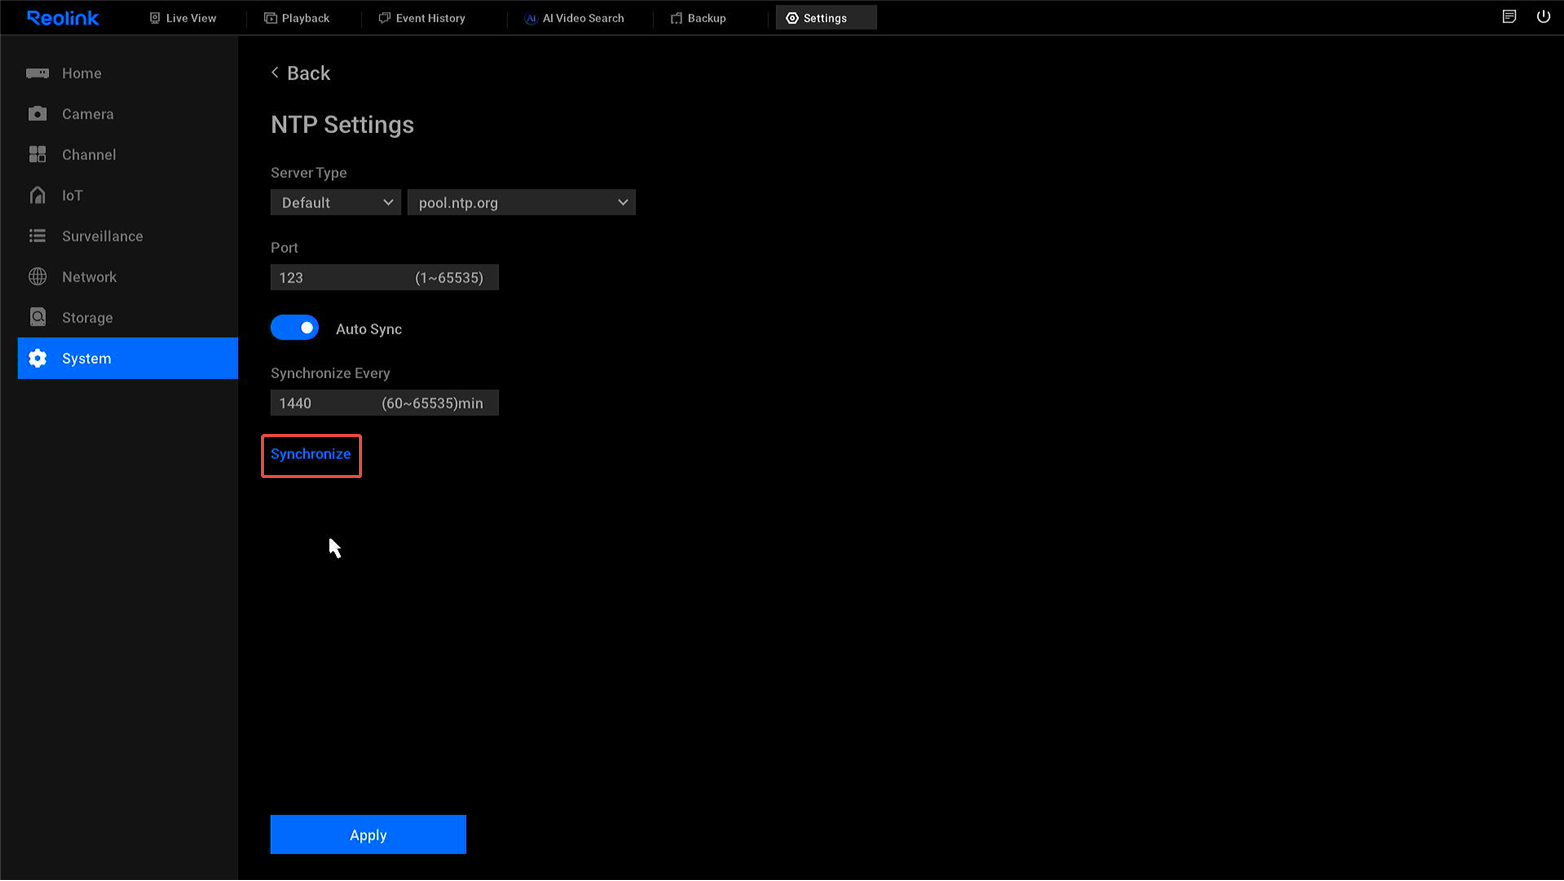
Task: Click the Synchronize link
Action: (311, 454)
